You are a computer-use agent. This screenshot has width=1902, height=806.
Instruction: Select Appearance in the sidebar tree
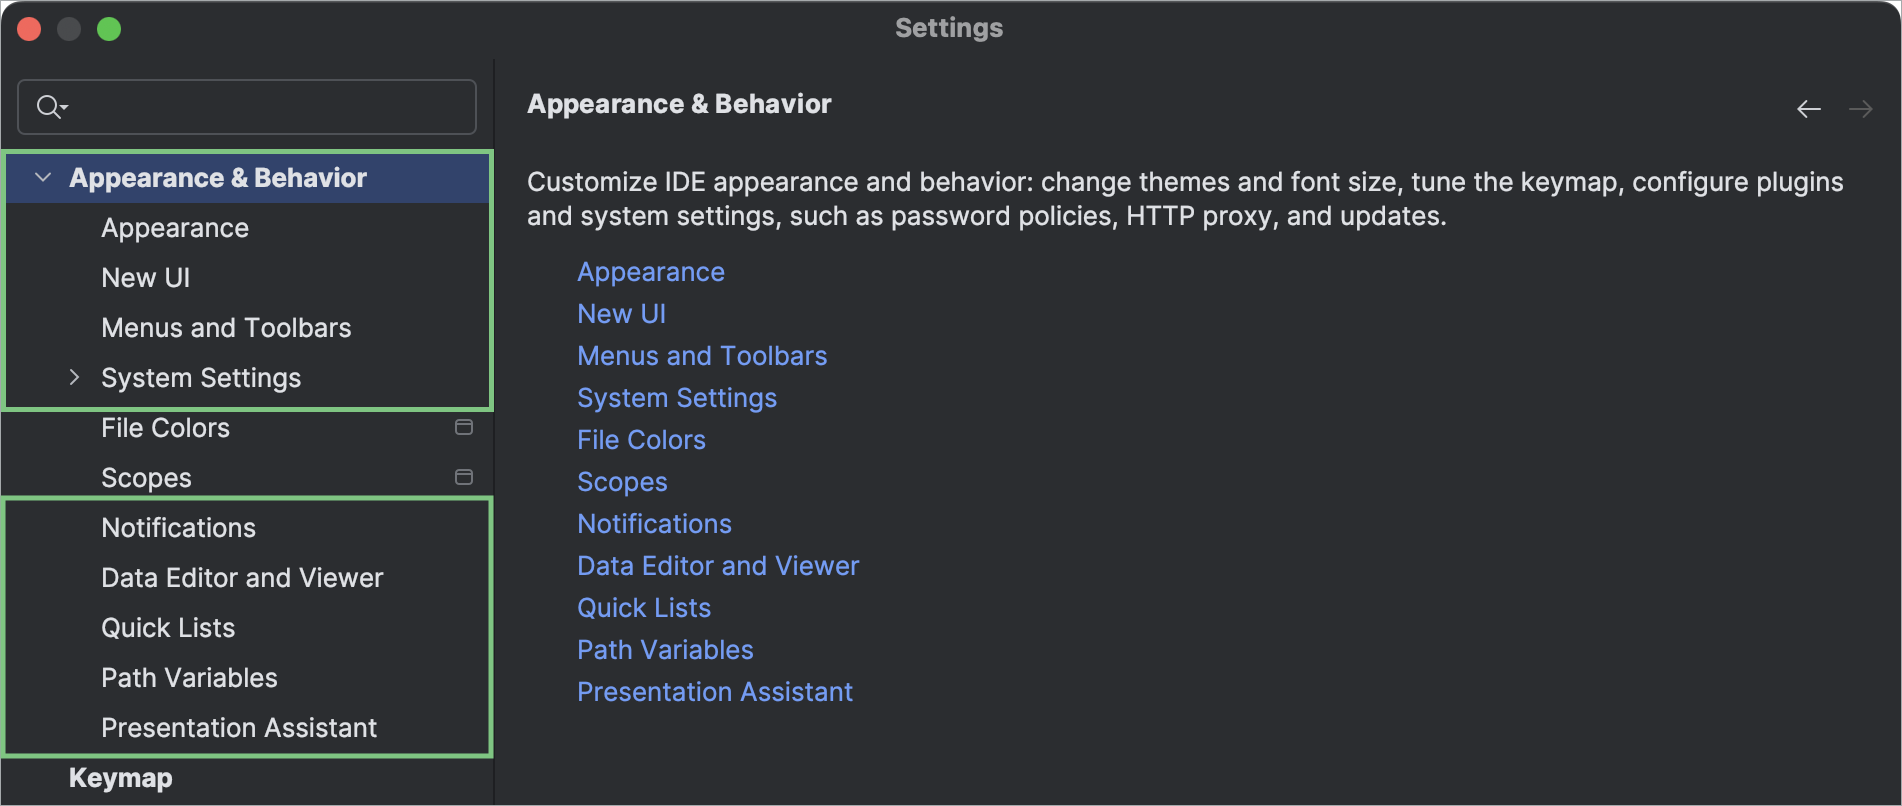(x=175, y=227)
